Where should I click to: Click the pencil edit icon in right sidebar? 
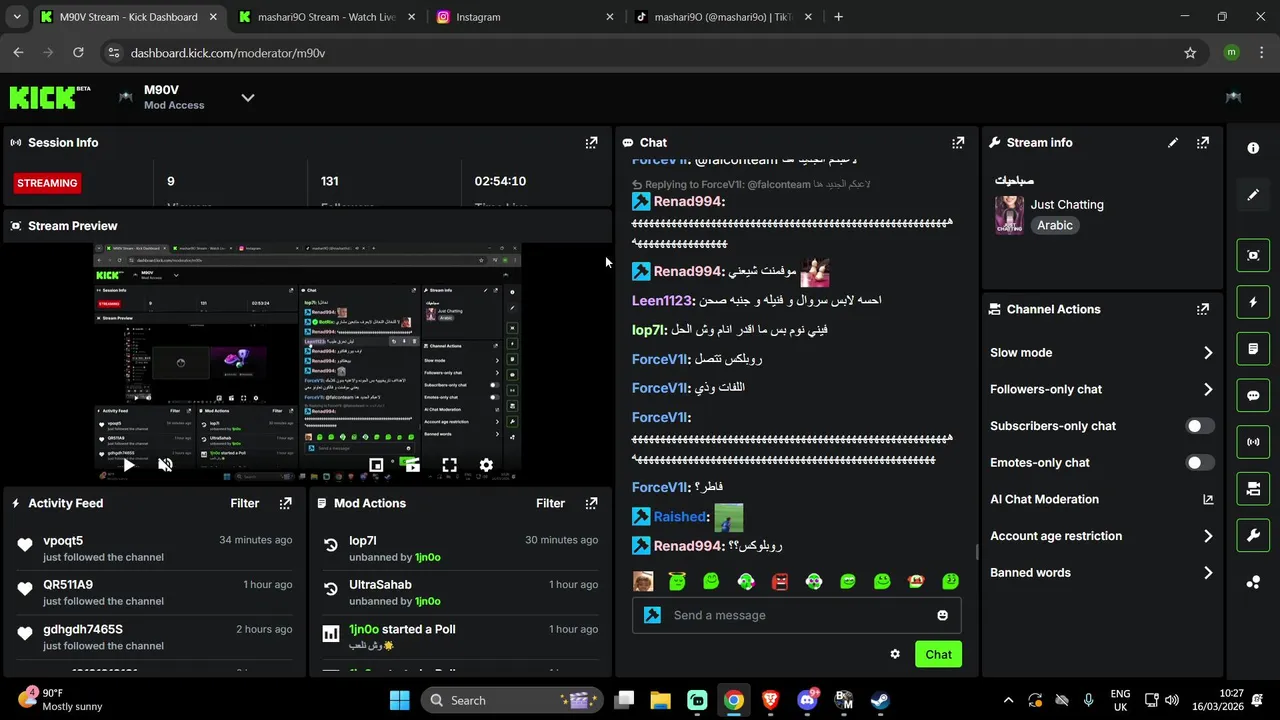(1253, 195)
